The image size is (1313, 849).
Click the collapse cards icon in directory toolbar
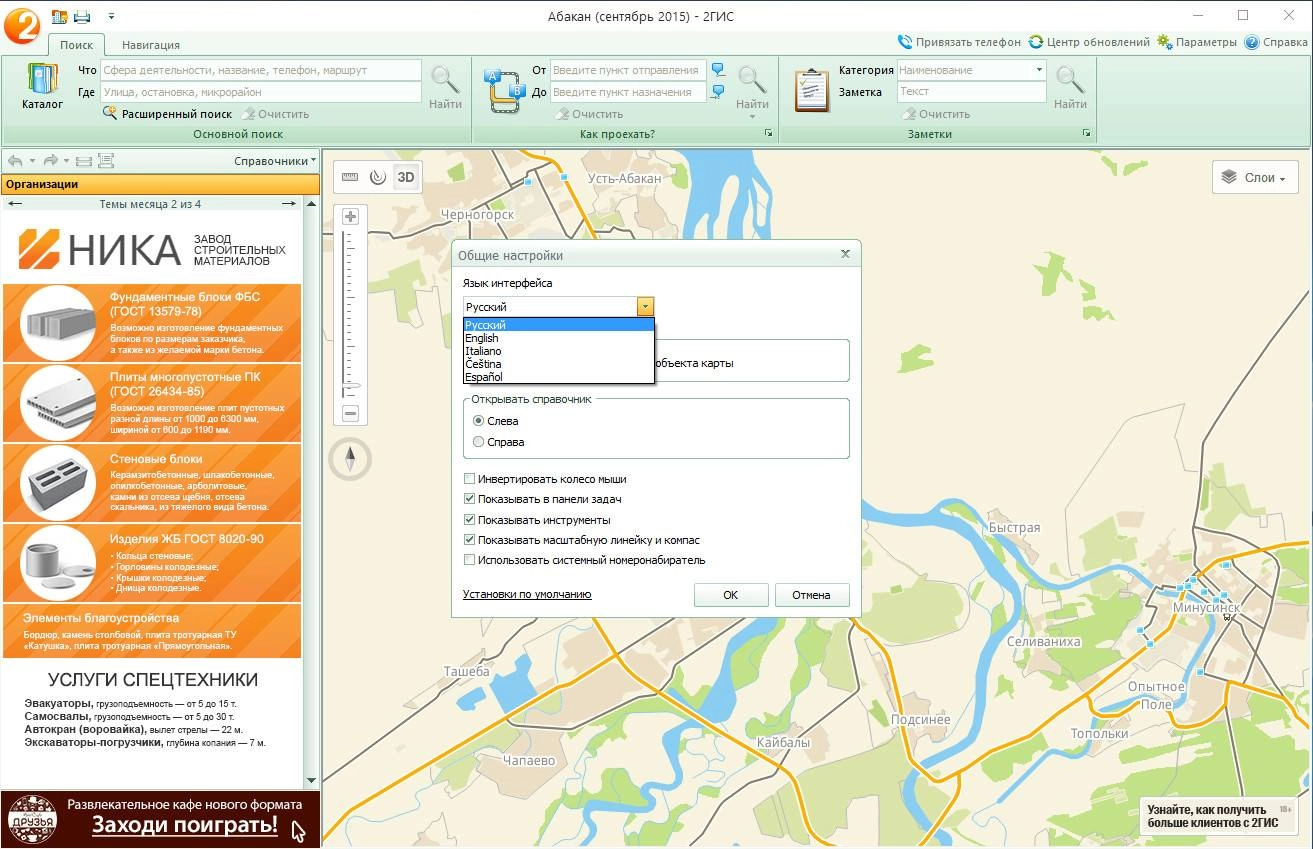pyautogui.click(x=84, y=160)
